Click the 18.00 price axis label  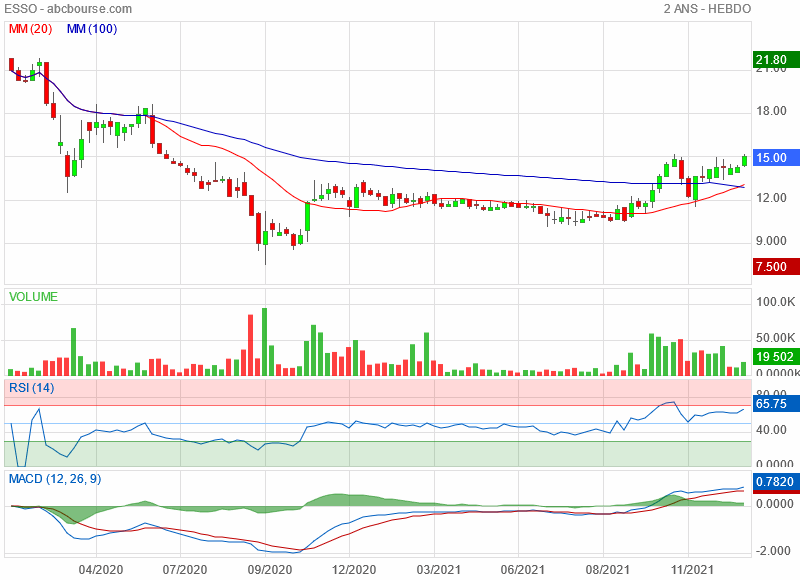771,111
